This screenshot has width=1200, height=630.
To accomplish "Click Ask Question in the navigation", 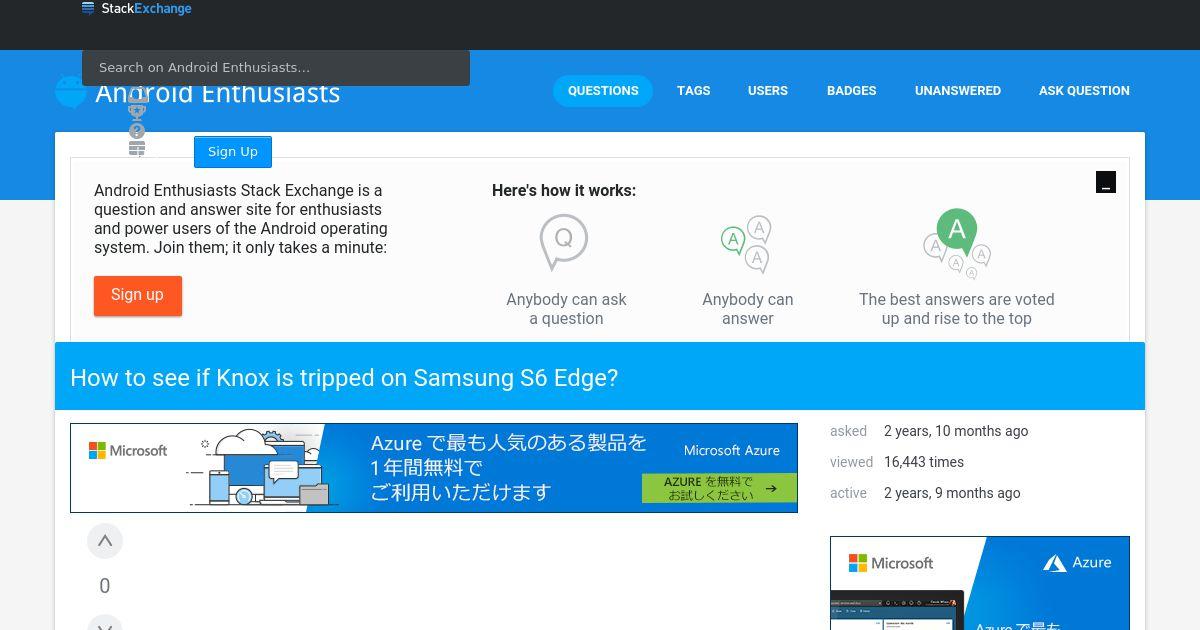I will tap(1084, 91).
